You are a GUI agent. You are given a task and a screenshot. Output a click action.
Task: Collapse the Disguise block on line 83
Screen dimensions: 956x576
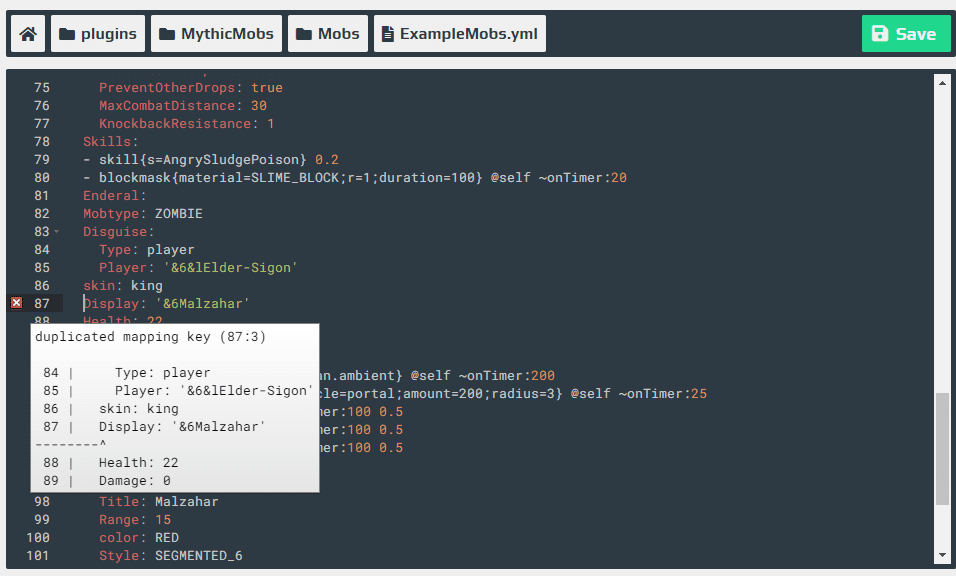pos(56,232)
